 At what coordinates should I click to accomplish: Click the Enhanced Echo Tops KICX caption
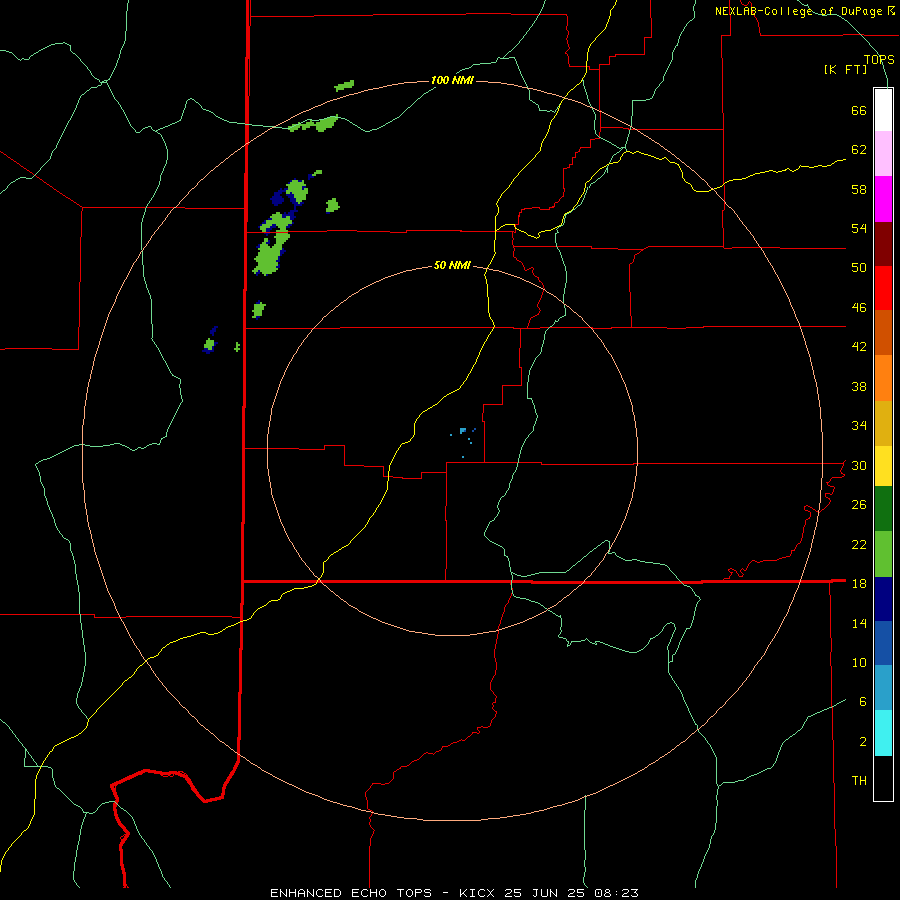point(454,893)
